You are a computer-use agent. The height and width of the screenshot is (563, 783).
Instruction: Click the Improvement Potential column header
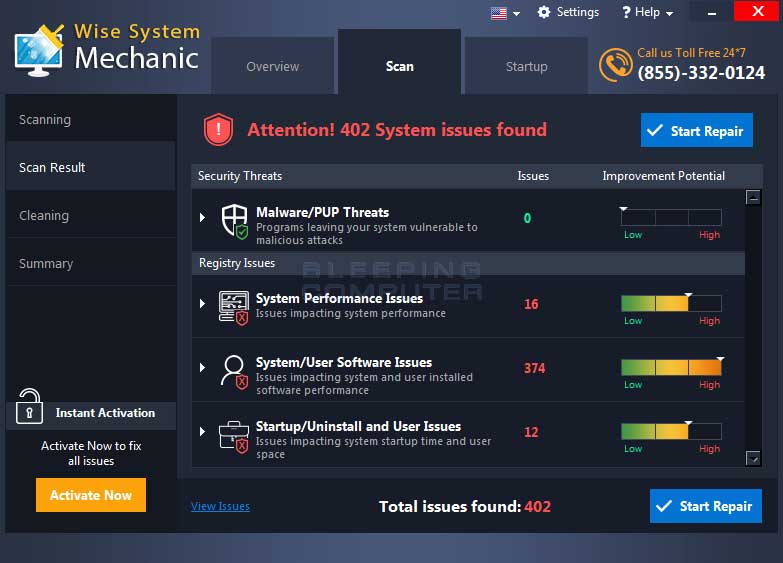pos(664,176)
